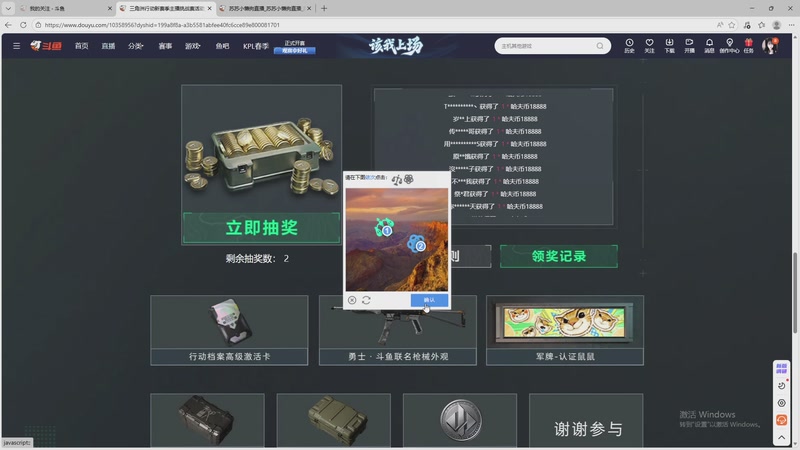Click the floating sidebar target icon
This screenshot has height=450, width=800.
(x=781, y=403)
